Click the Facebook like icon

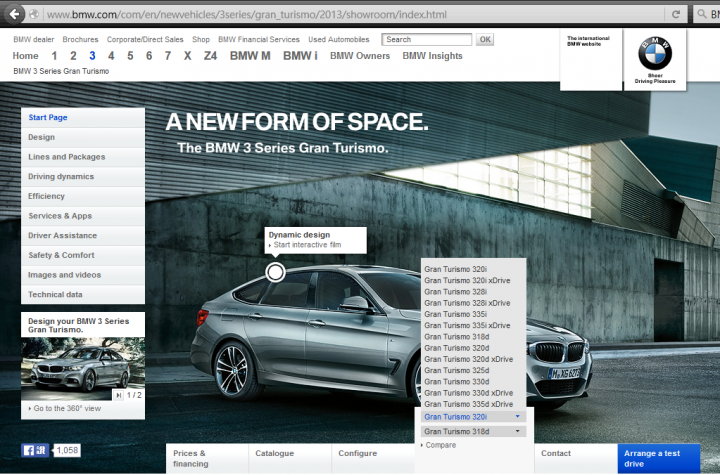coord(34,450)
